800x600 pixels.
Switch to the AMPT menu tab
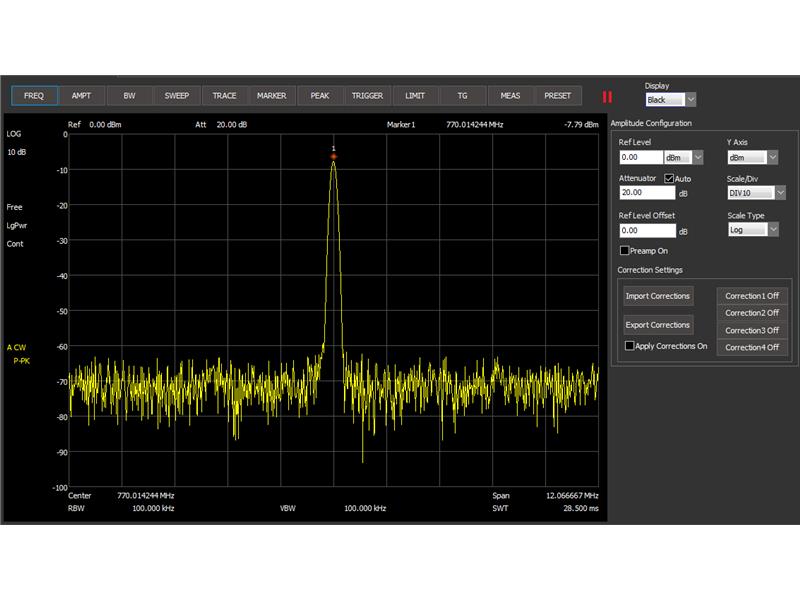(x=82, y=96)
